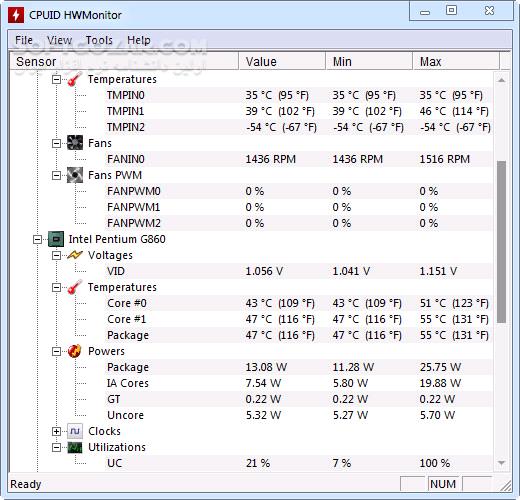Open the File menu
This screenshot has height=500, width=520.
(24, 40)
